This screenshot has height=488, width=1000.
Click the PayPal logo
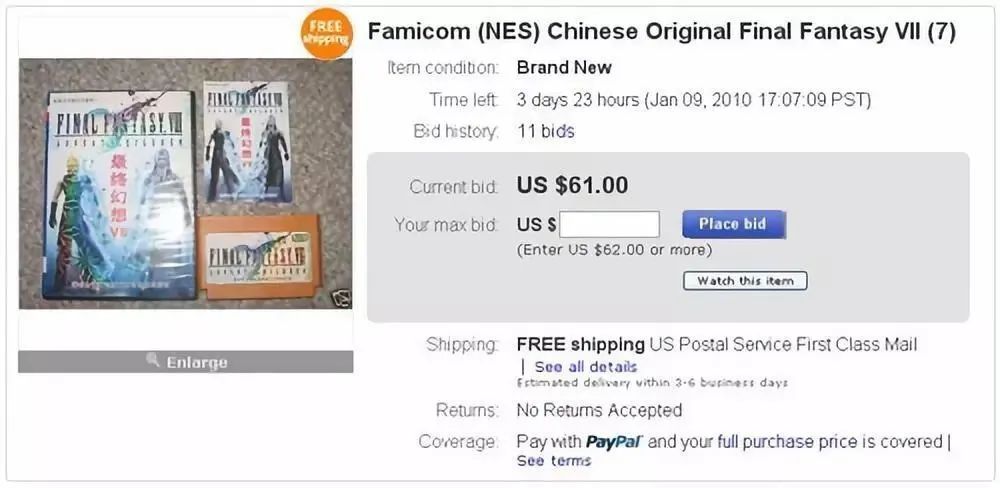tap(613, 441)
